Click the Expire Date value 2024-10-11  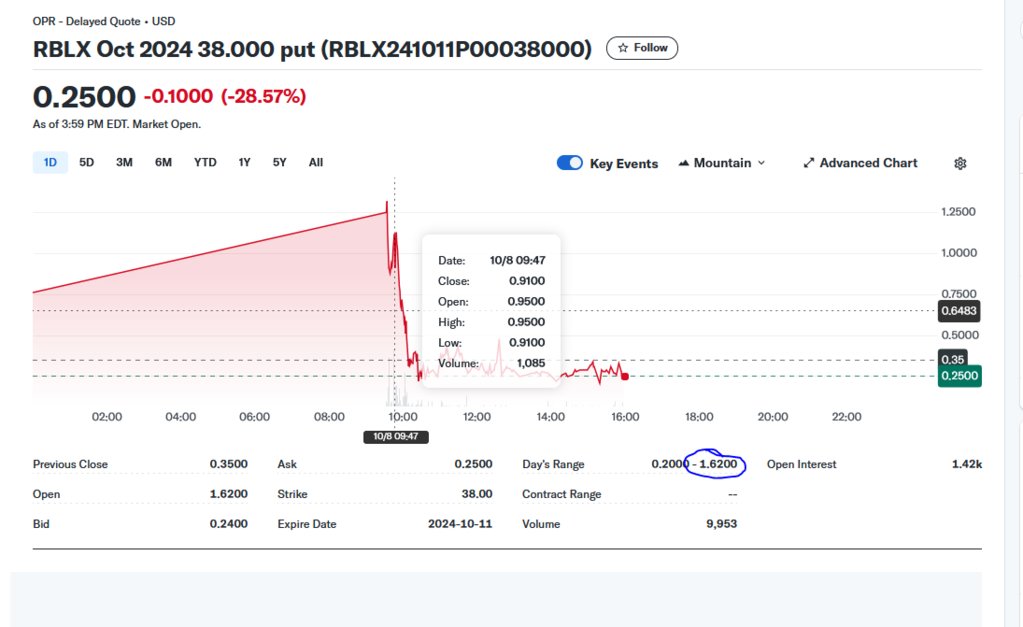coord(460,524)
